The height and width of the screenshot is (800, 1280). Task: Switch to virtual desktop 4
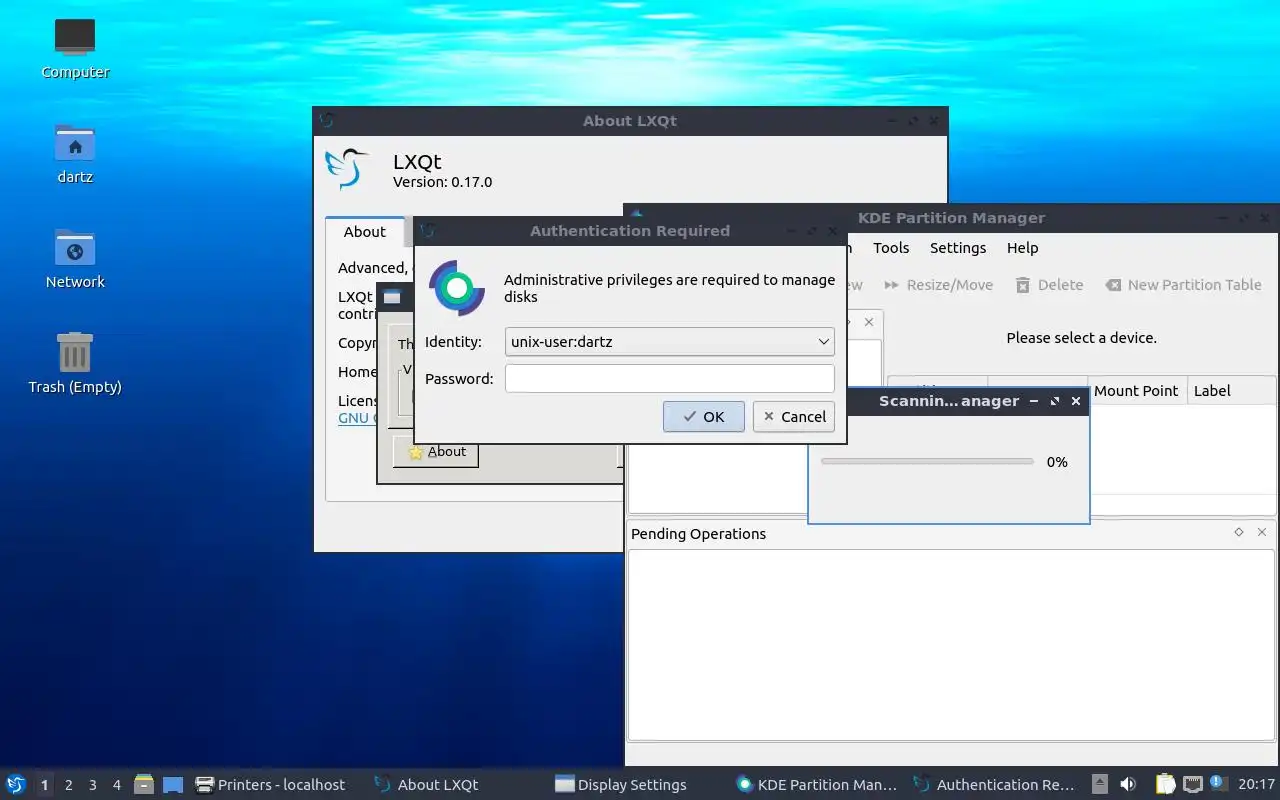[x=117, y=785]
